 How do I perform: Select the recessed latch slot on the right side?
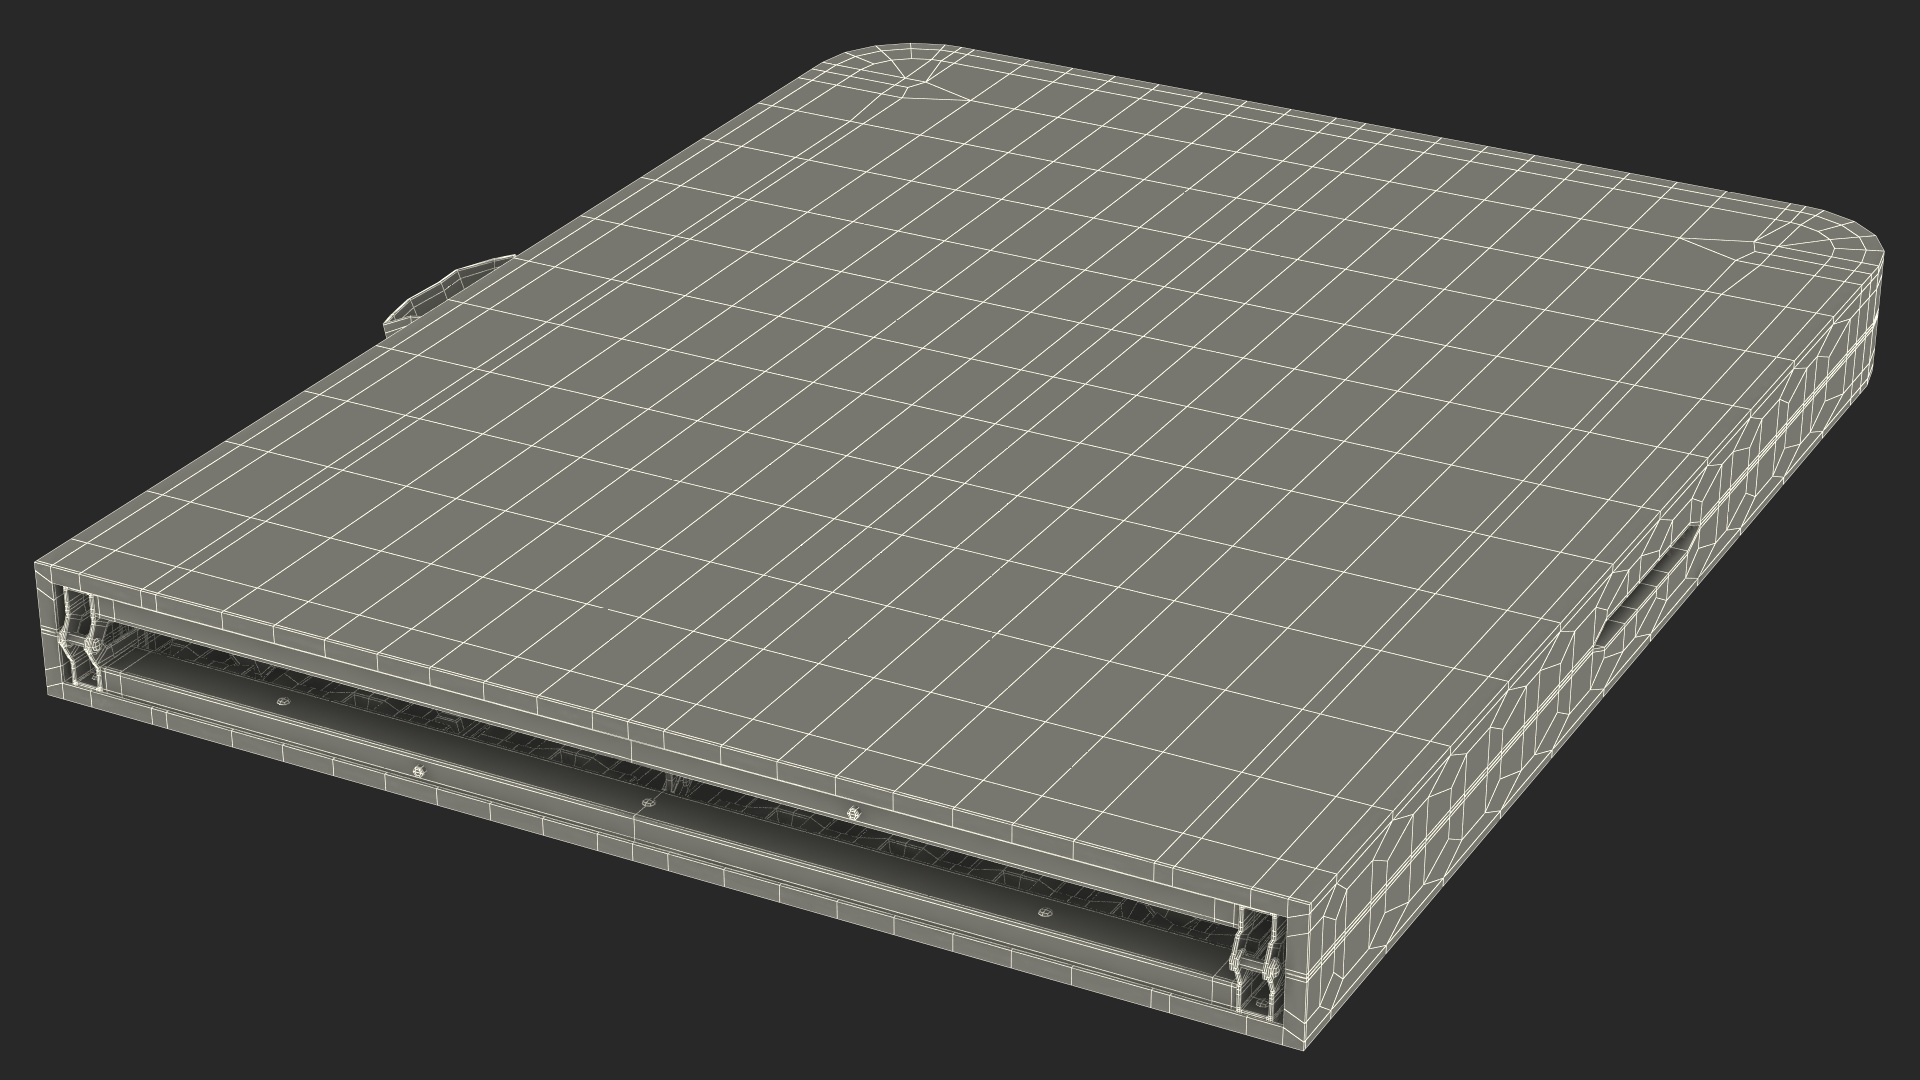point(1649,588)
